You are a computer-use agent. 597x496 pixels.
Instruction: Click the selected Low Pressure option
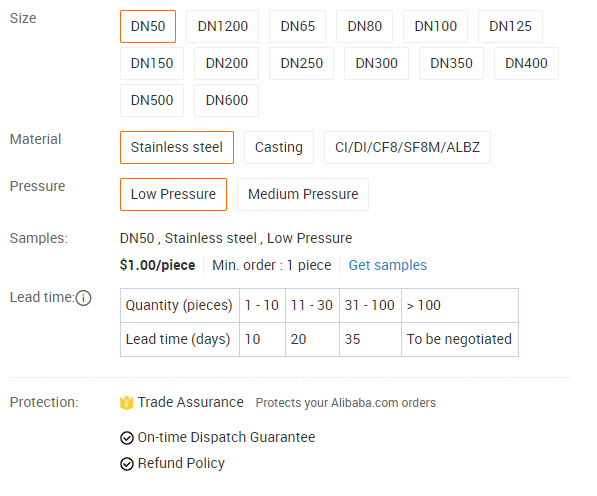[x=173, y=194]
